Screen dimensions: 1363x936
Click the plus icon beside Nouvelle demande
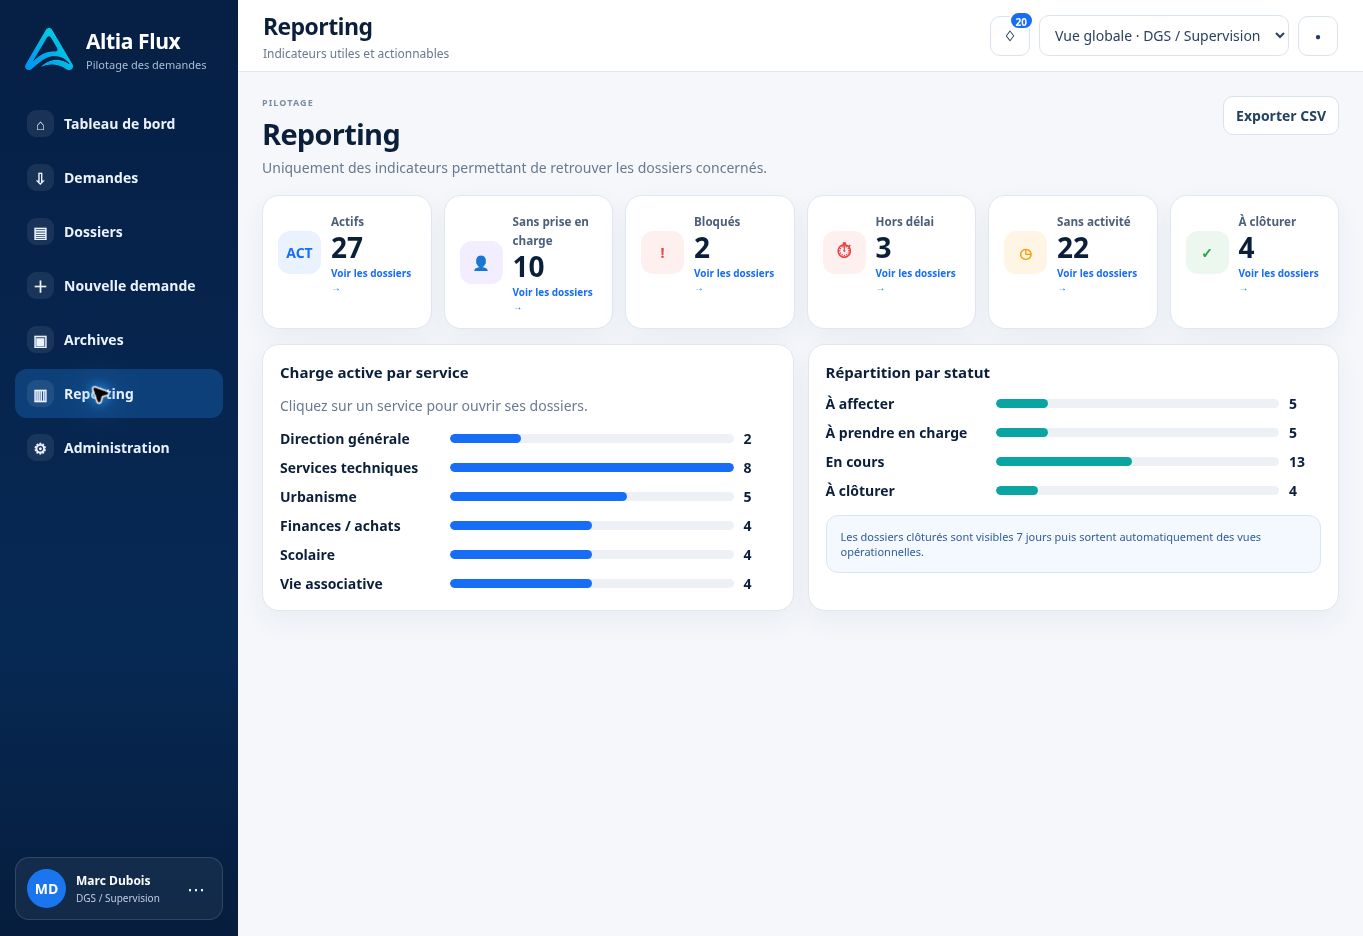[40, 286]
